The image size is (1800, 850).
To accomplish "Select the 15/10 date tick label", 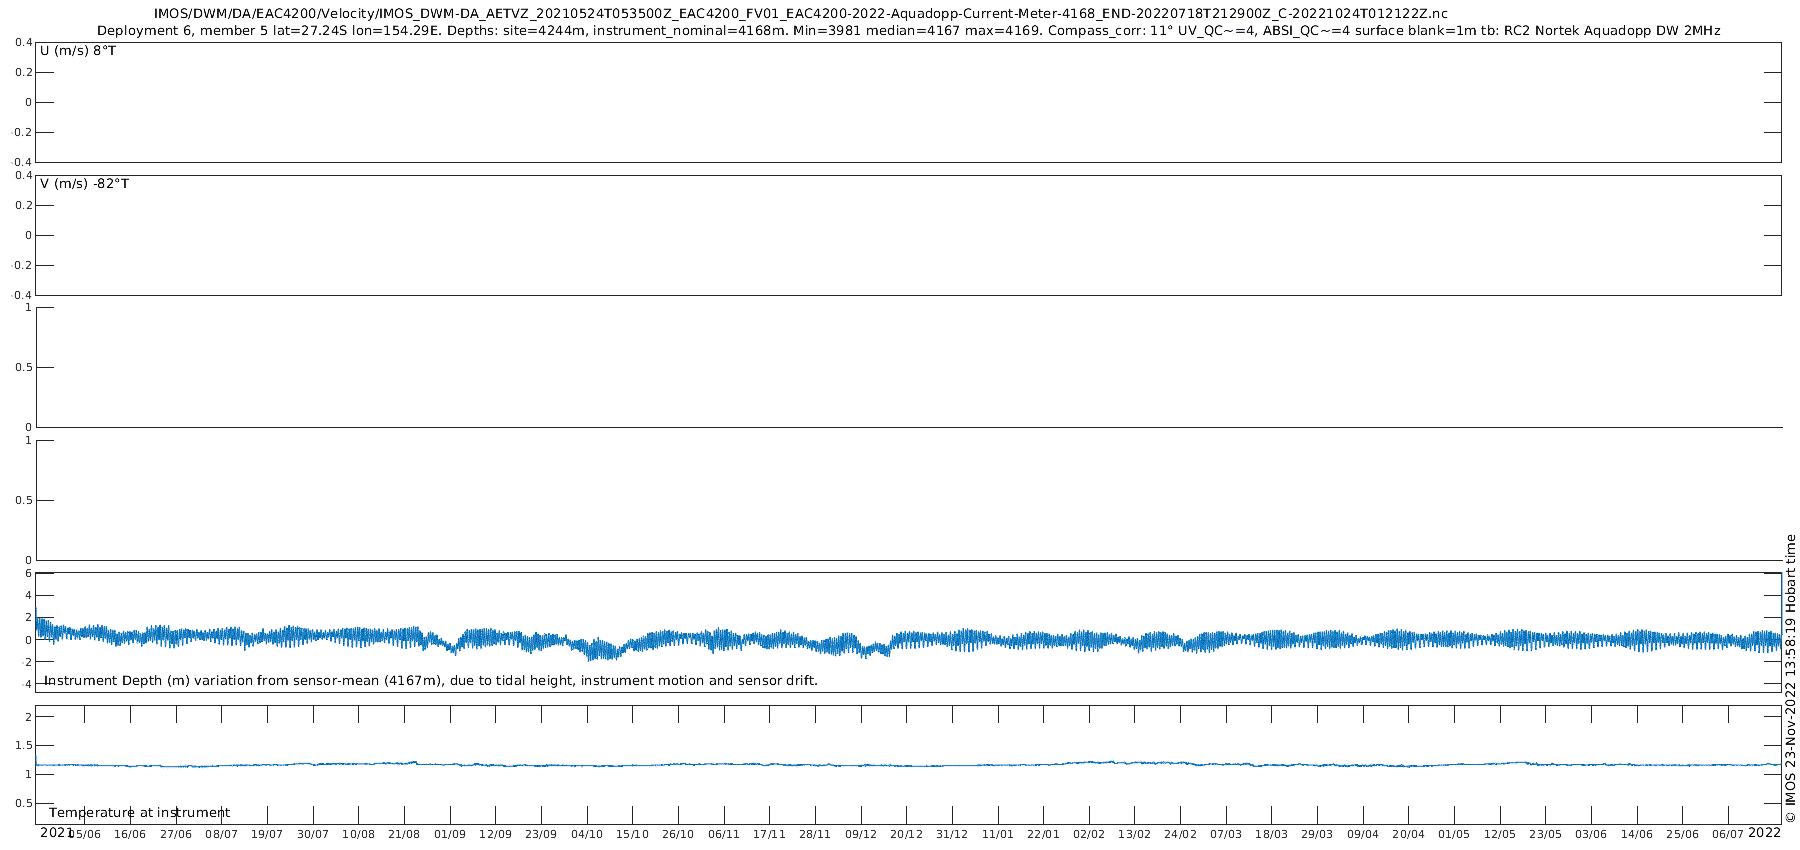I will pyautogui.click(x=632, y=834).
